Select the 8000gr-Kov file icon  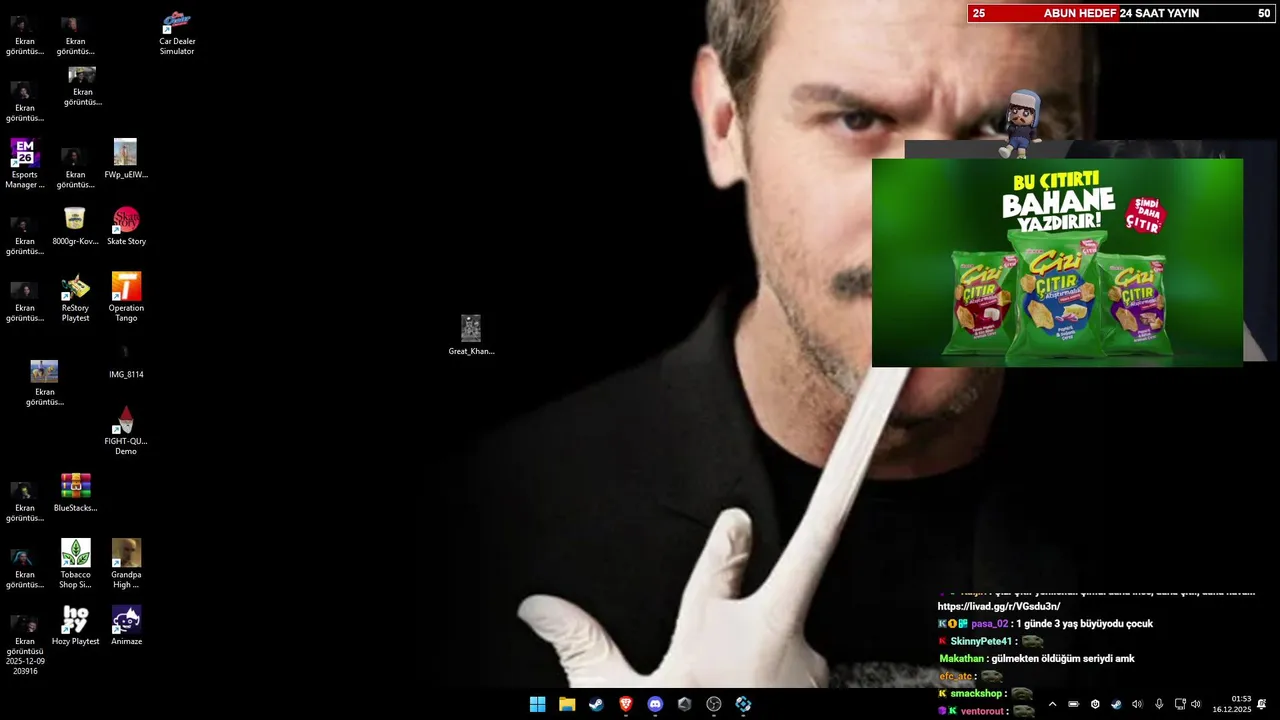(x=75, y=226)
